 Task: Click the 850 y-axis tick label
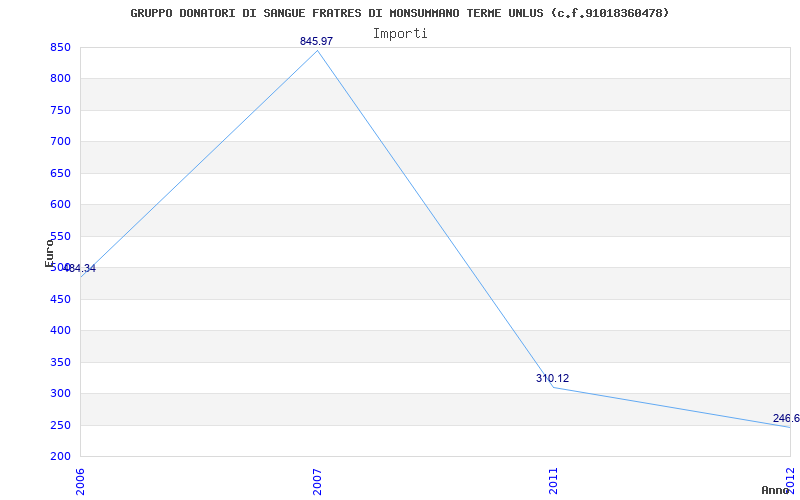(x=60, y=47)
